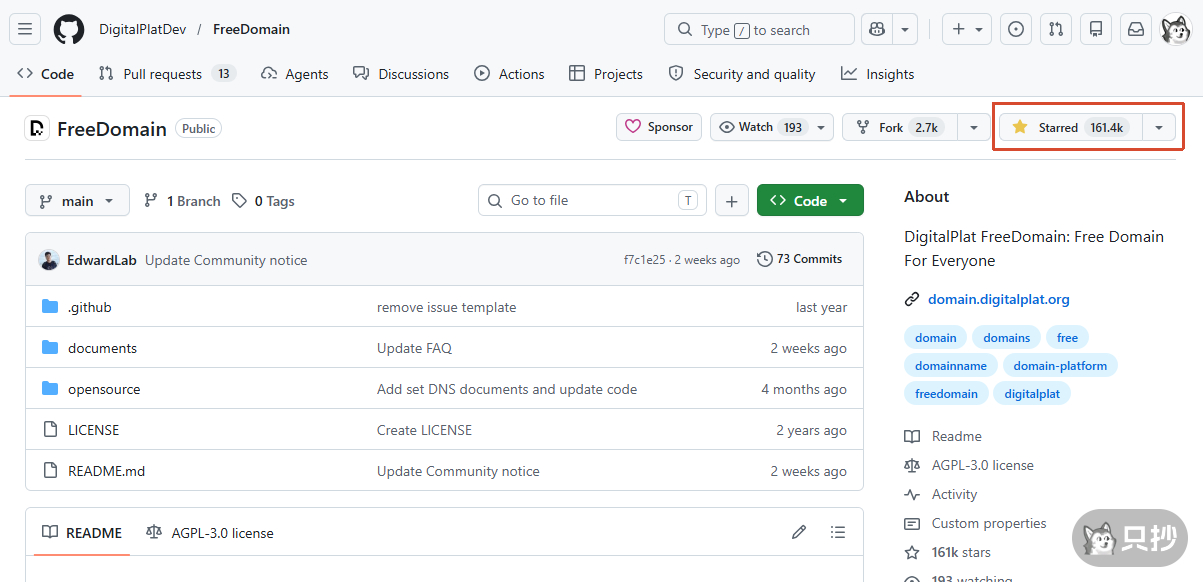
Task: Open the Insights tab
Action: [x=877, y=74]
